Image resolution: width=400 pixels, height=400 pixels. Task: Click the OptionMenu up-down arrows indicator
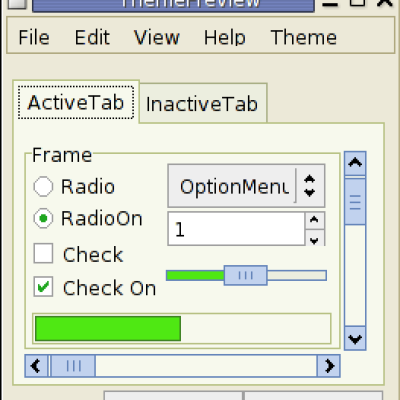click(x=310, y=186)
